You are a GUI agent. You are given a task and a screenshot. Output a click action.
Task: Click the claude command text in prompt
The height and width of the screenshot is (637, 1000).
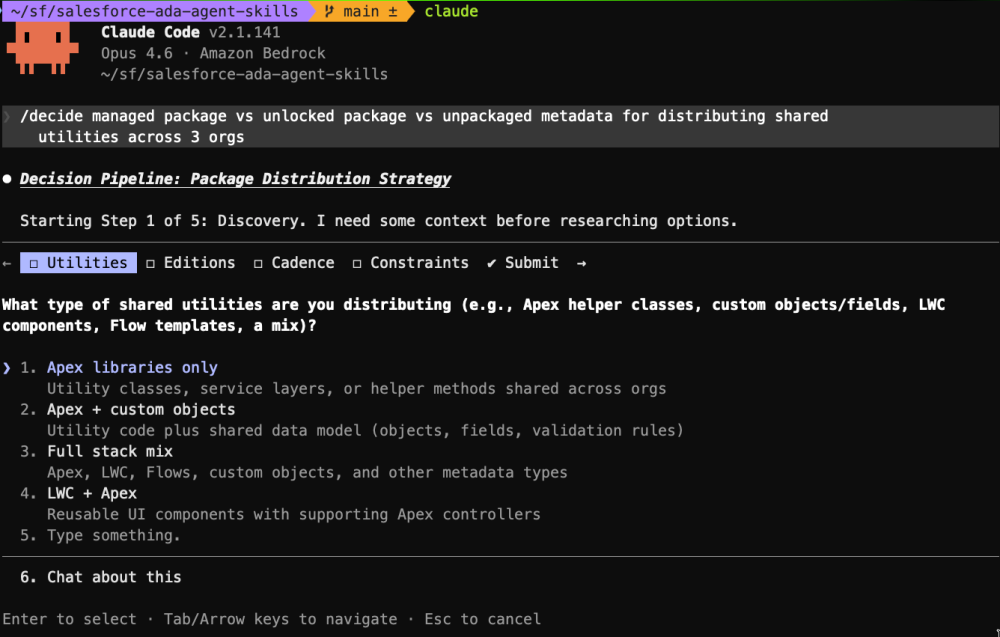(452, 11)
